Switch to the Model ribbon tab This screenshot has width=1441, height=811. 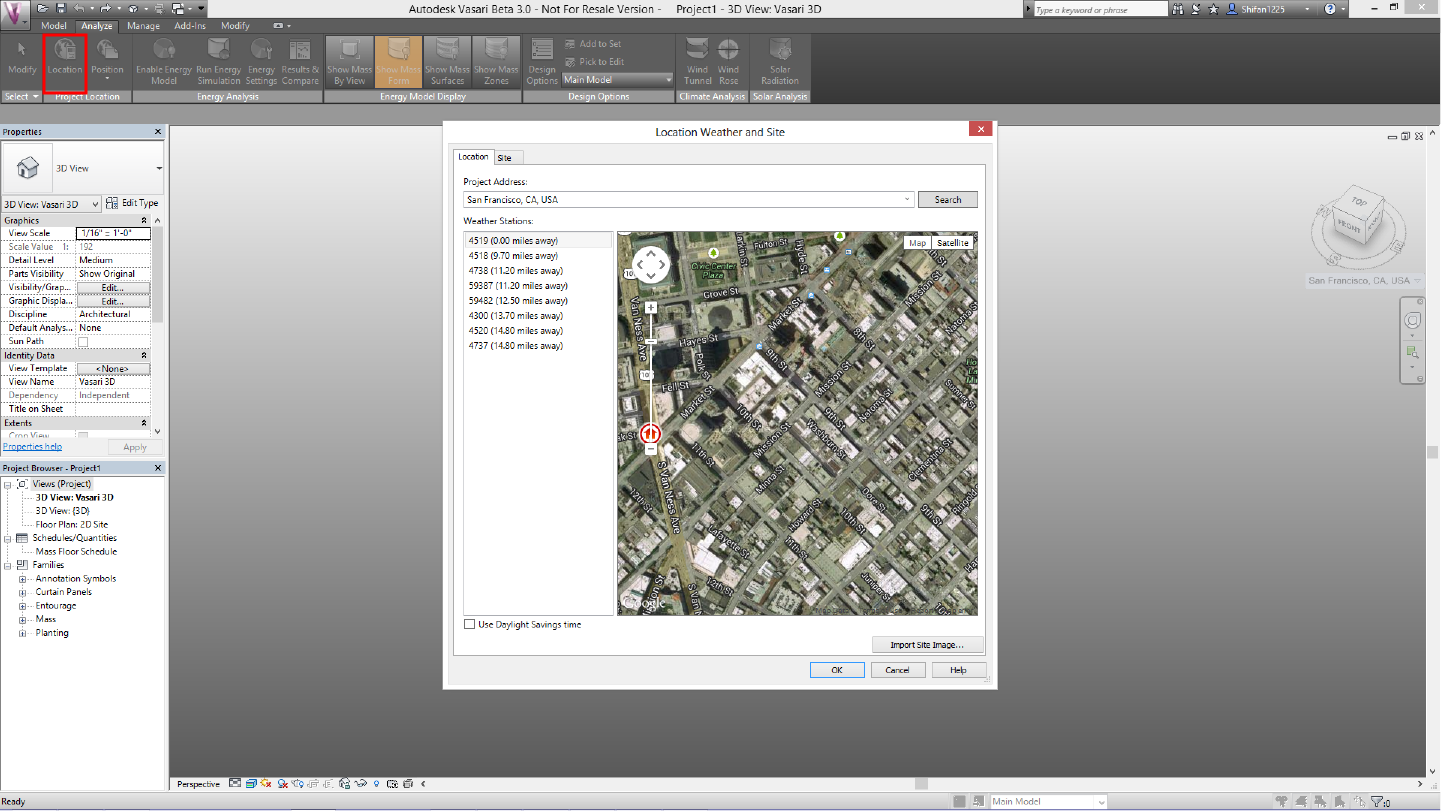(54, 26)
